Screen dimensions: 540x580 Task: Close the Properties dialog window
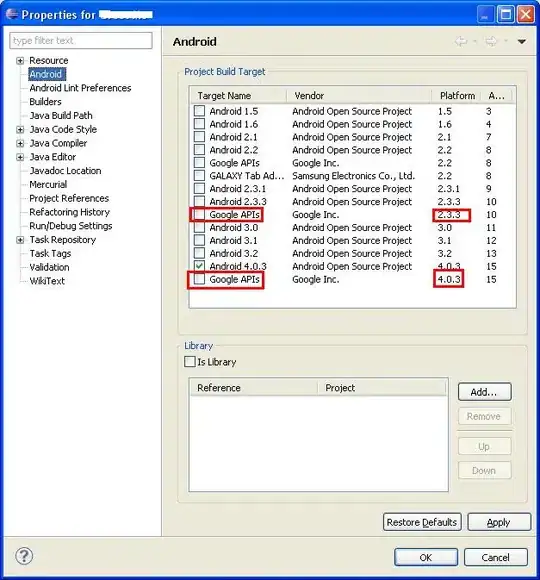coord(525,15)
